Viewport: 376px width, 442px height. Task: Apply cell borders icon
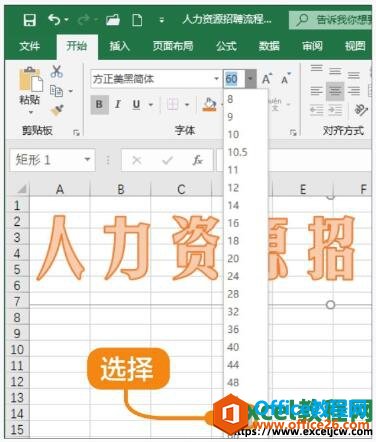(x=173, y=105)
